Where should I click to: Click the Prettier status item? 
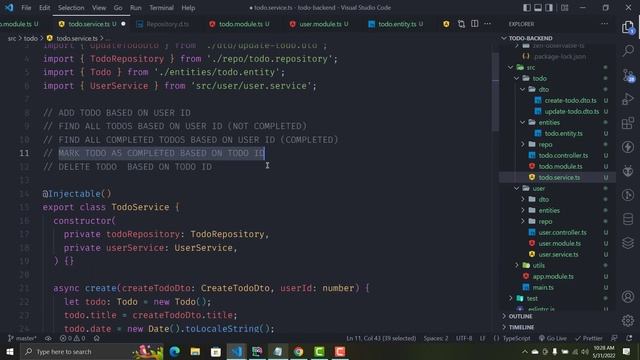(589, 338)
